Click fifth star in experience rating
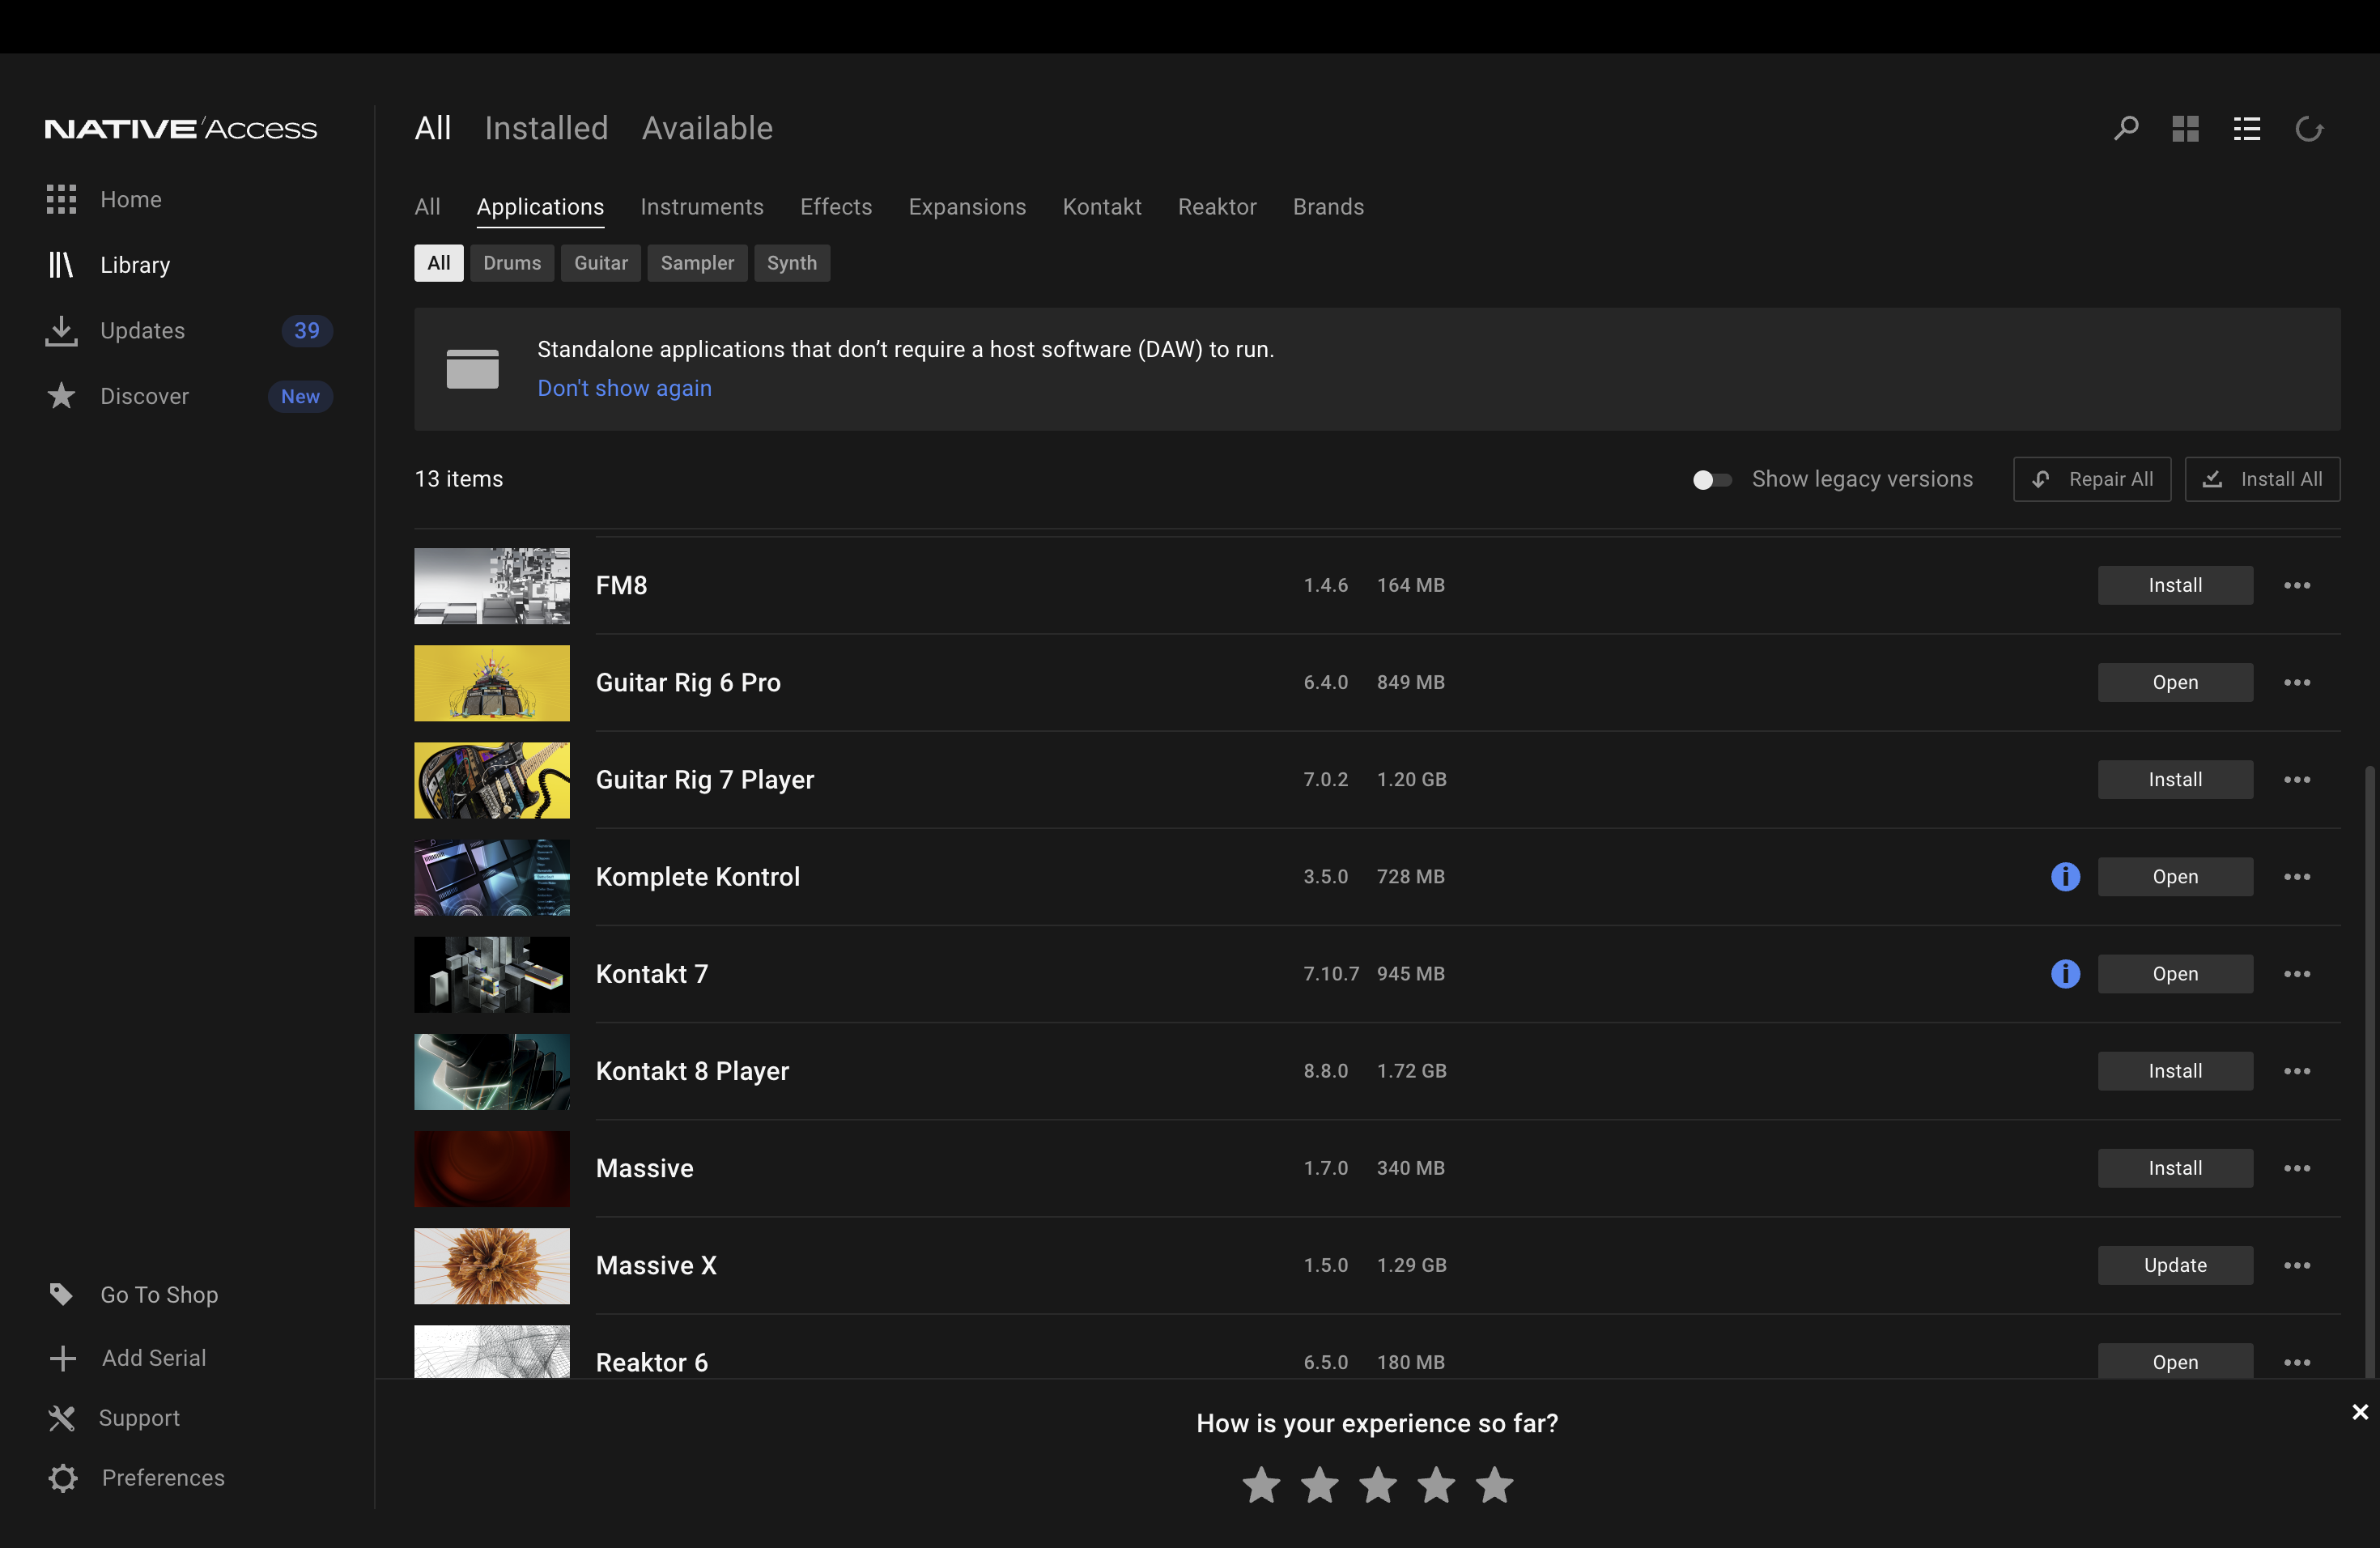The height and width of the screenshot is (1548, 2380). pyautogui.click(x=1494, y=1485)
